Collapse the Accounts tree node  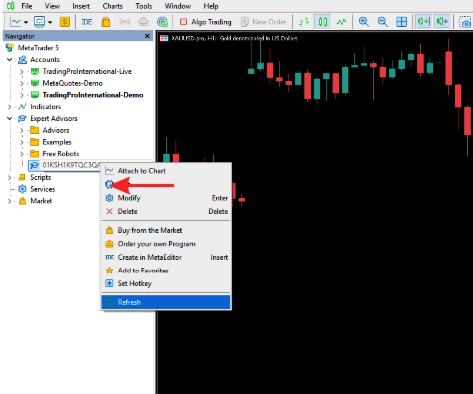pos(10,60)
